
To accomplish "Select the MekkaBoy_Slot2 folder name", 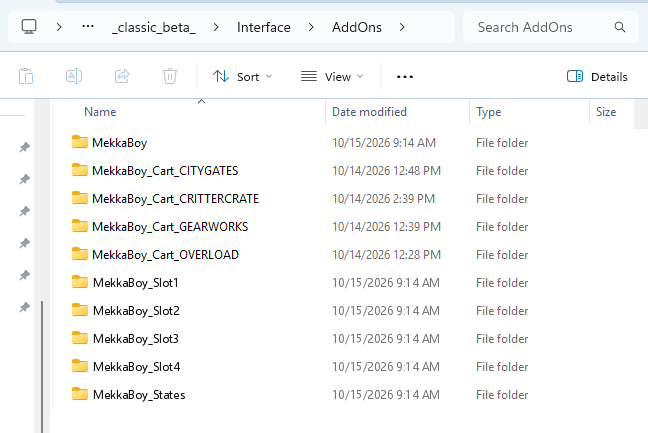I will click(136, 311).
